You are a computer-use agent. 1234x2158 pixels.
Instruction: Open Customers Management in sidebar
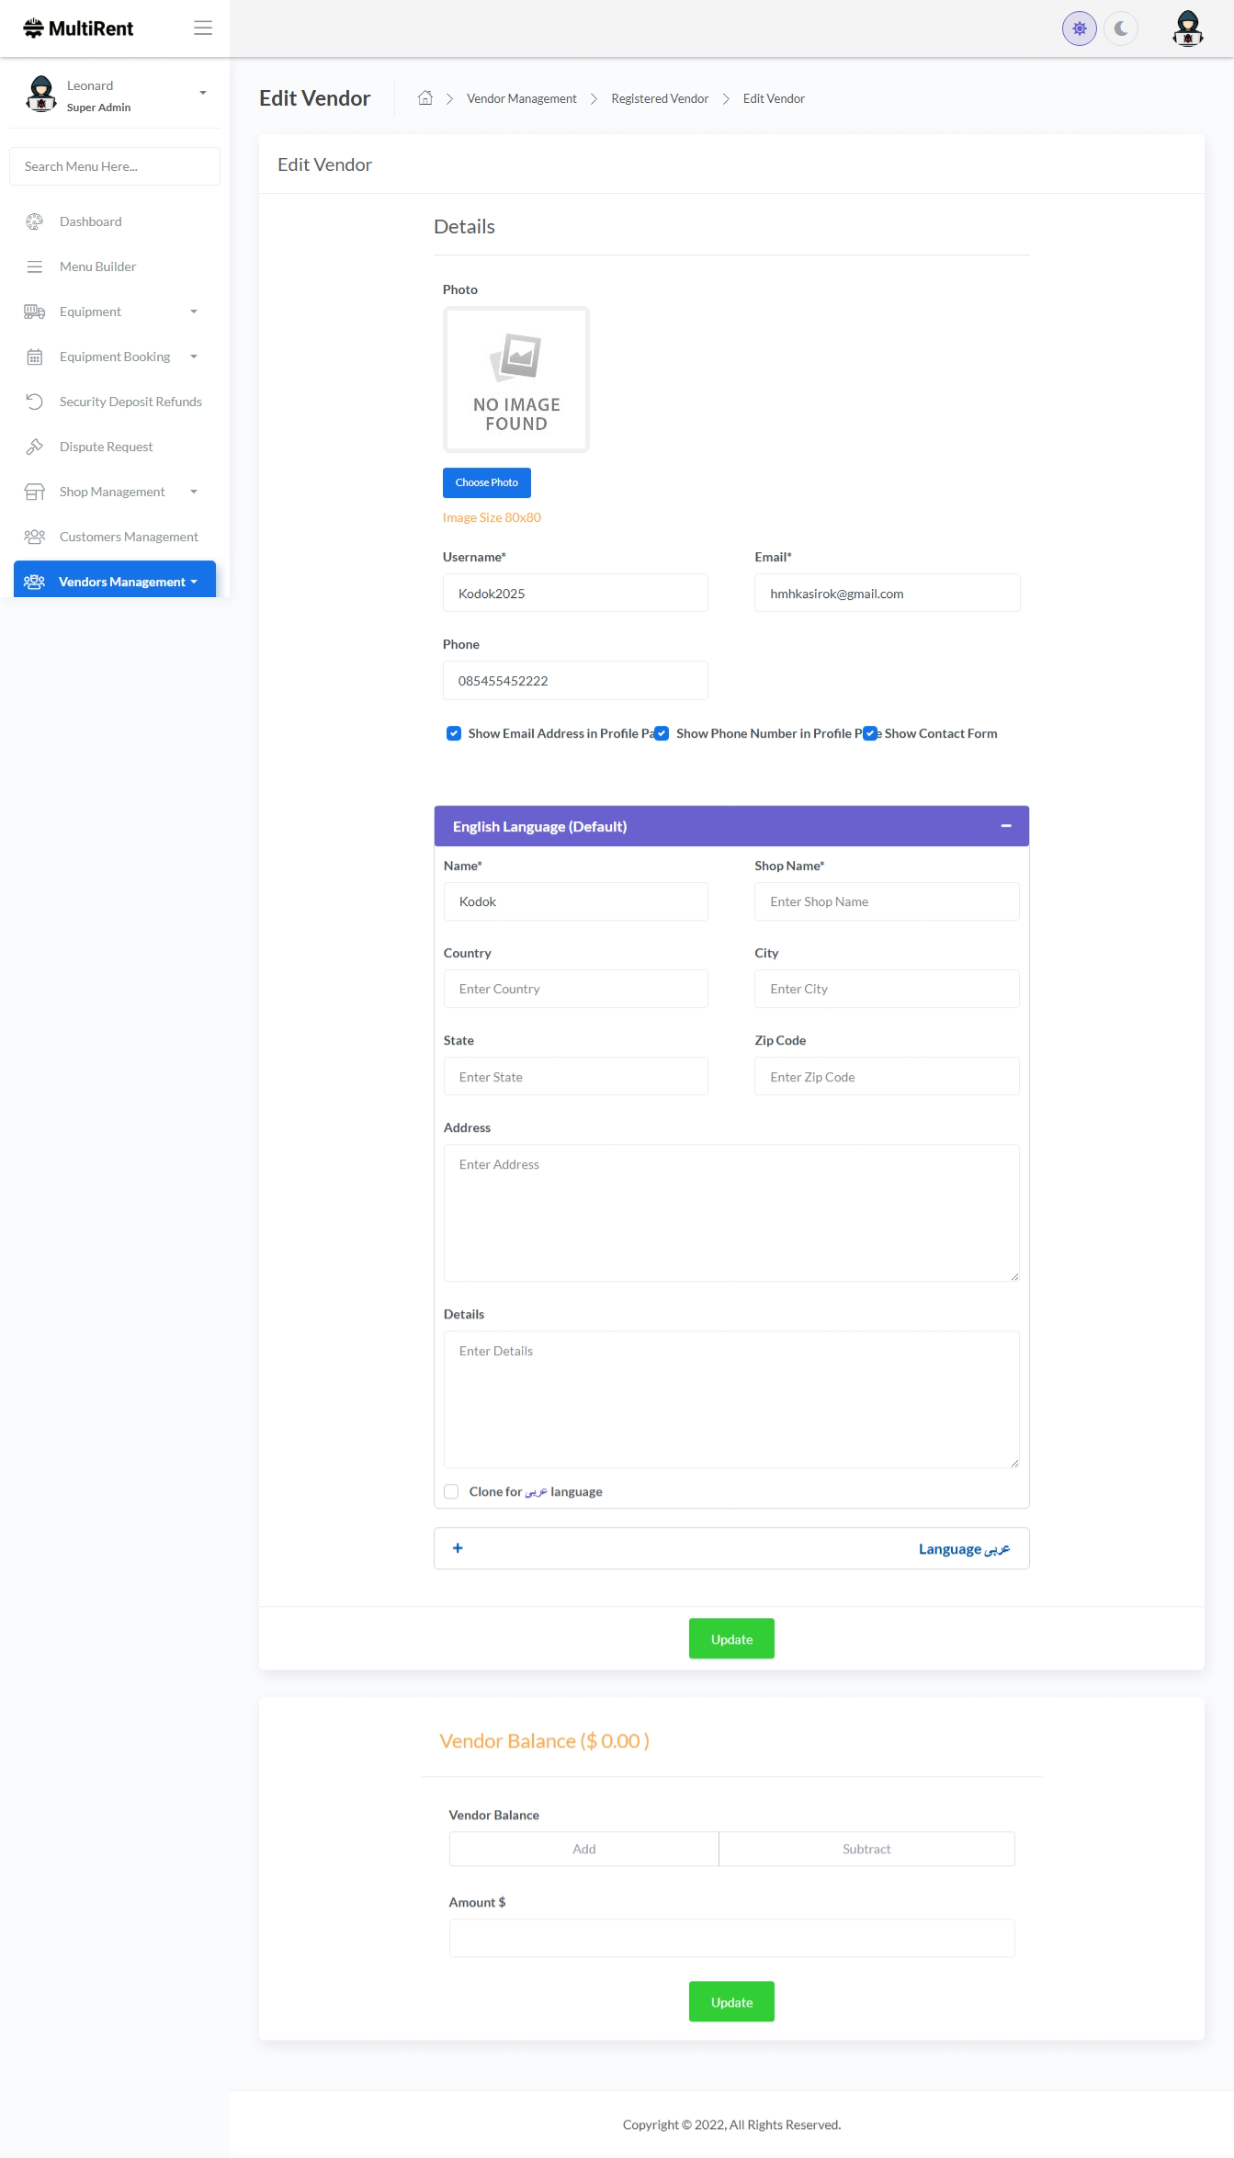point(128,537)
